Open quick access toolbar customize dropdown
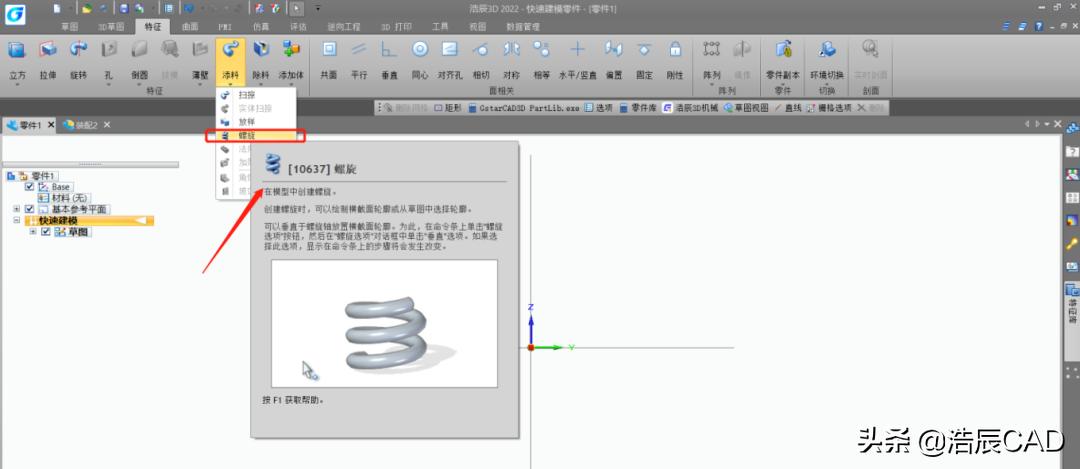The height and width of the screenshot is (469, 1080). point(318,8)
